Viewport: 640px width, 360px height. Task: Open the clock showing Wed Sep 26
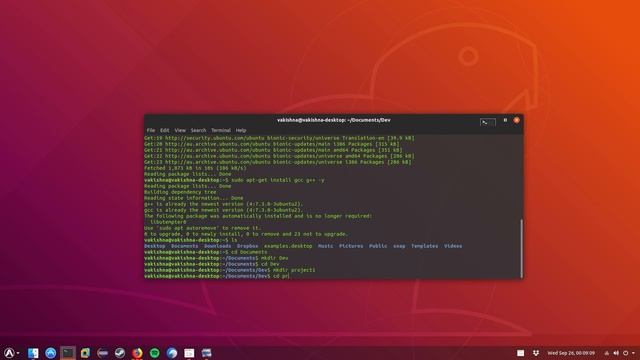pos(571,353)
